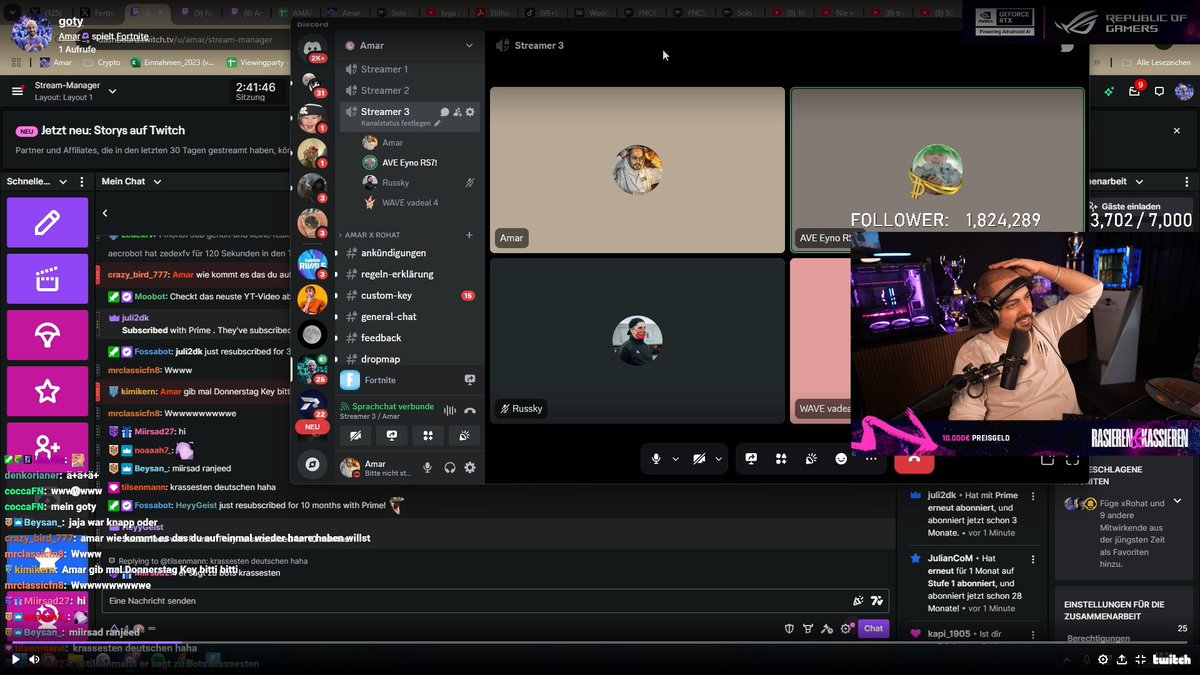Image resolution: width=1200 pixels, height=675 pixels.
Task: Share the video with player share icon
Action: 1122,660
